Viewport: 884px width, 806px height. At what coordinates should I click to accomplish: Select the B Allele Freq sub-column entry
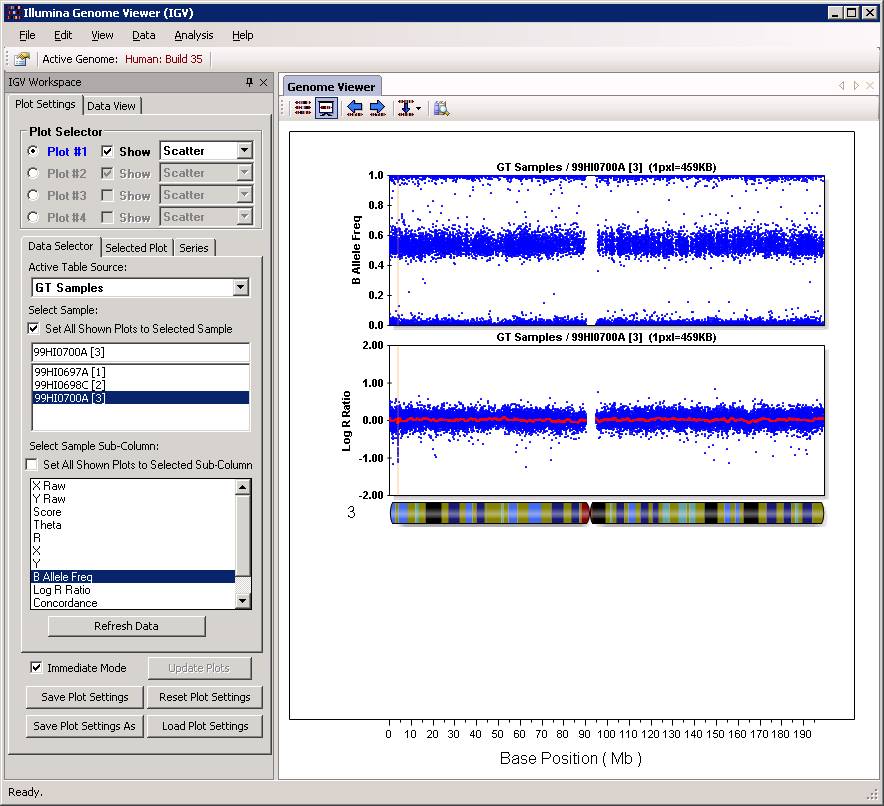click(133, 577)
